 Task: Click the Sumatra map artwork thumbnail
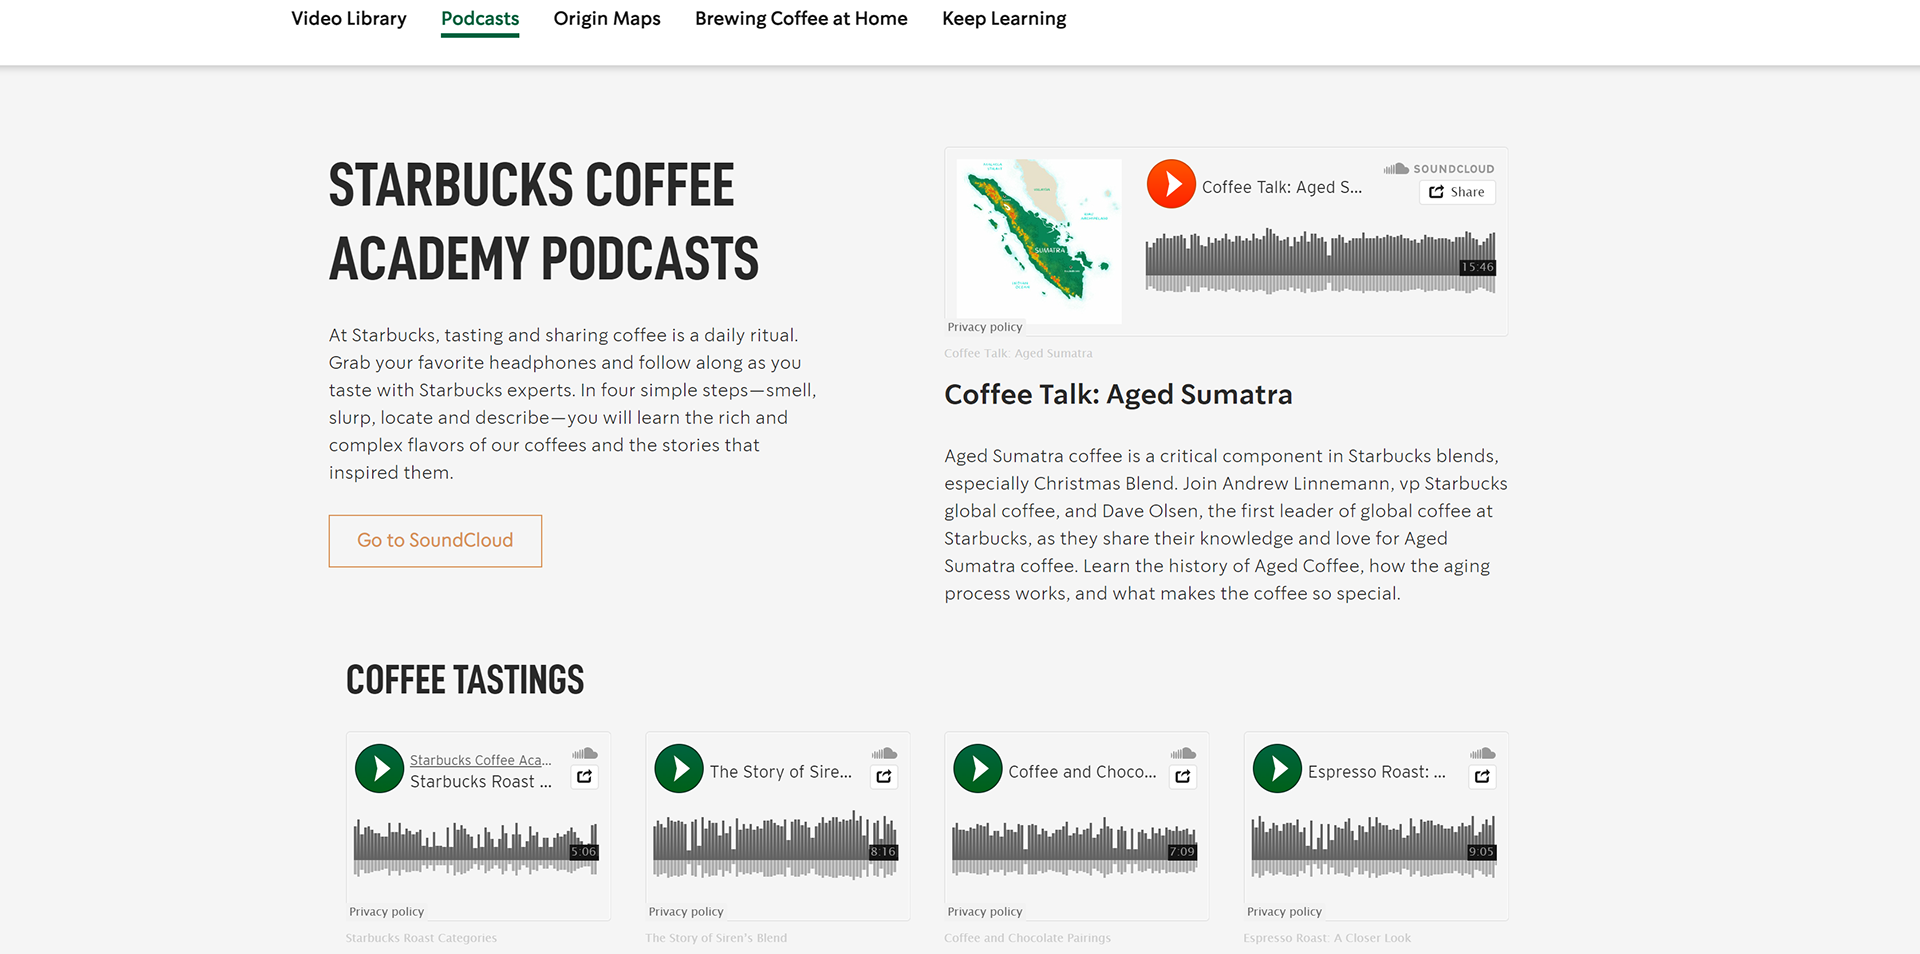1039,241
